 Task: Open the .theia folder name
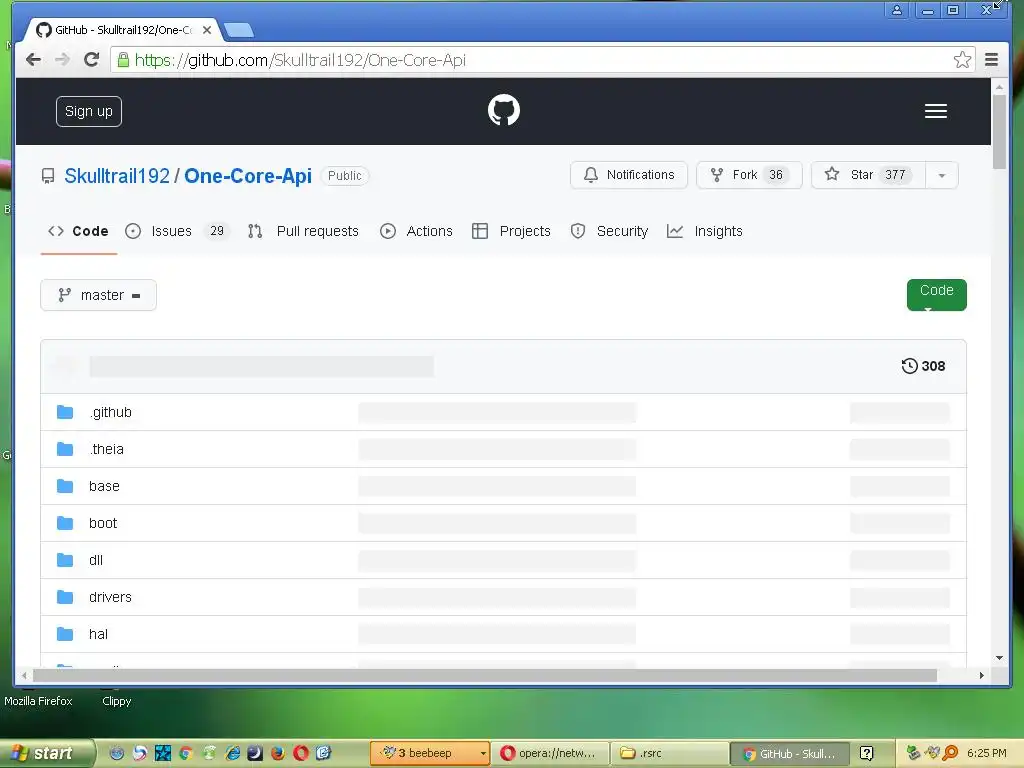pyautogui.click(x=107, y=449)
